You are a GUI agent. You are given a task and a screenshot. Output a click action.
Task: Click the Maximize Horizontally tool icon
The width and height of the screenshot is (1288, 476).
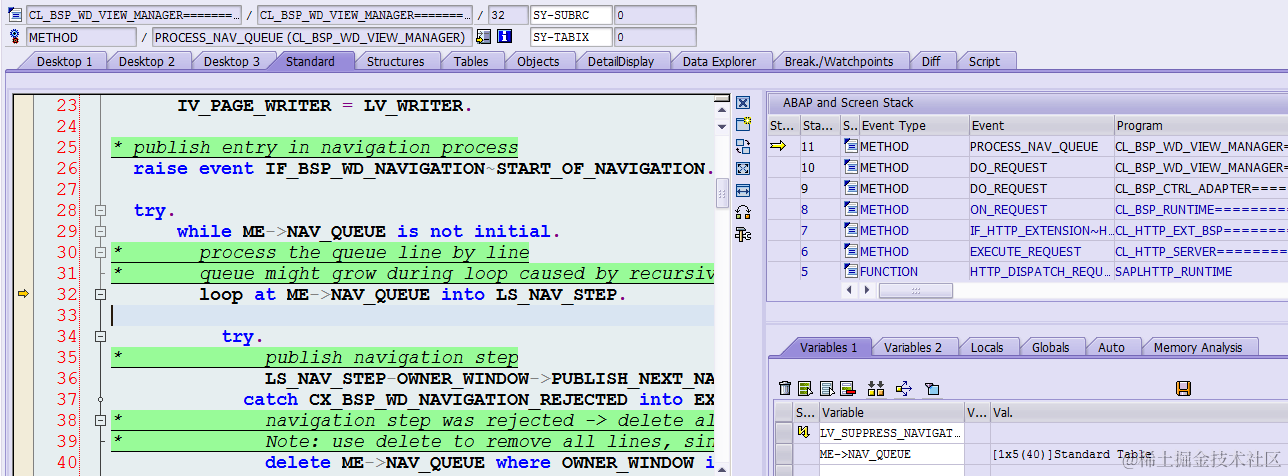[x=742, y=190]
